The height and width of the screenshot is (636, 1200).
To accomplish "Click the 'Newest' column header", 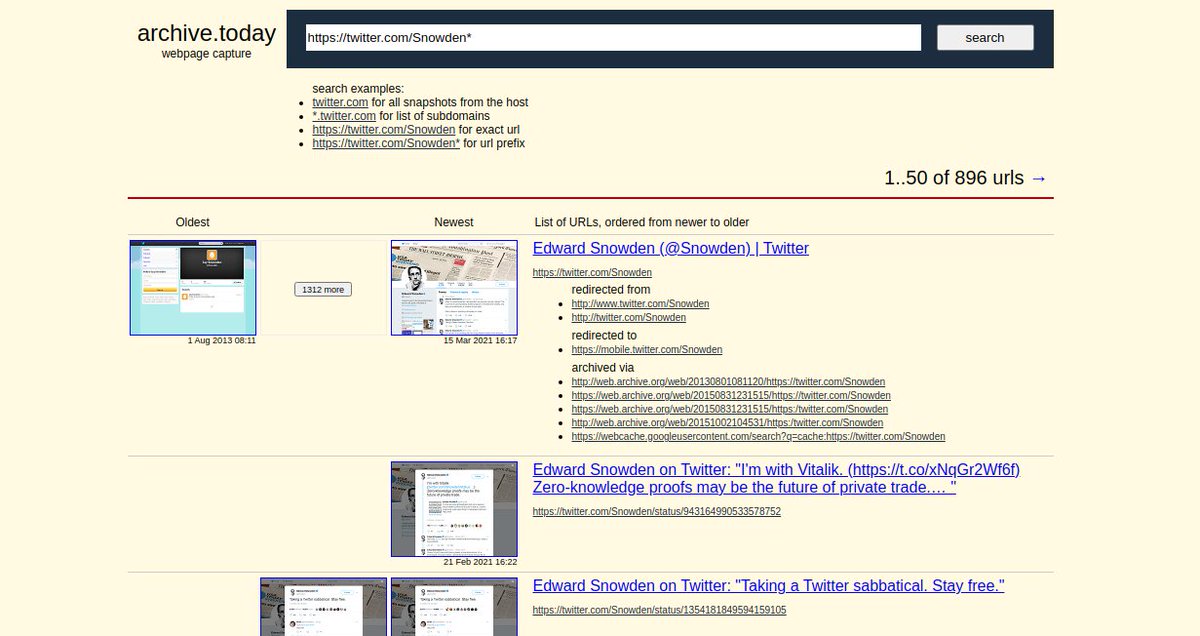I will (x=454, y=222).
